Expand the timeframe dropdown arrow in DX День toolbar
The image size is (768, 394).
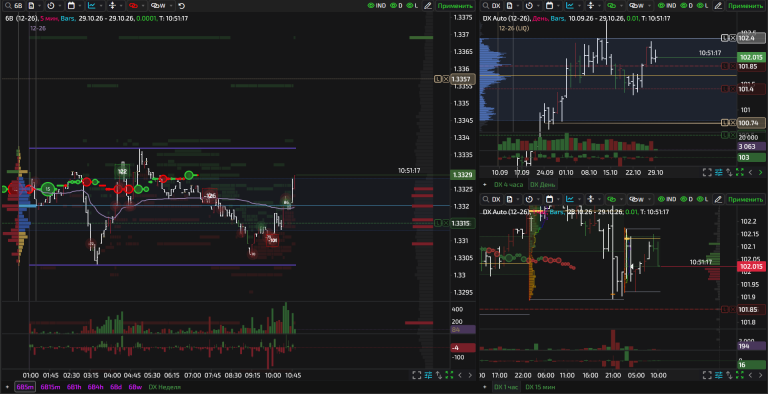coord(538,6)
